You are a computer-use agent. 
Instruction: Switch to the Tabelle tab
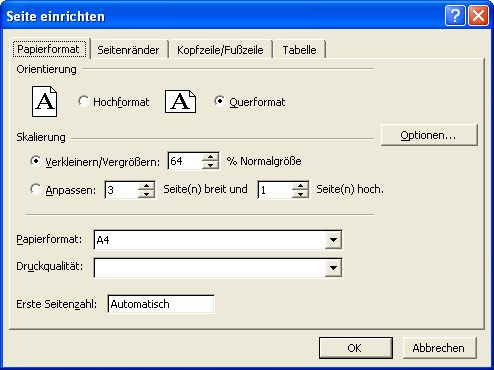coord(299,50)
